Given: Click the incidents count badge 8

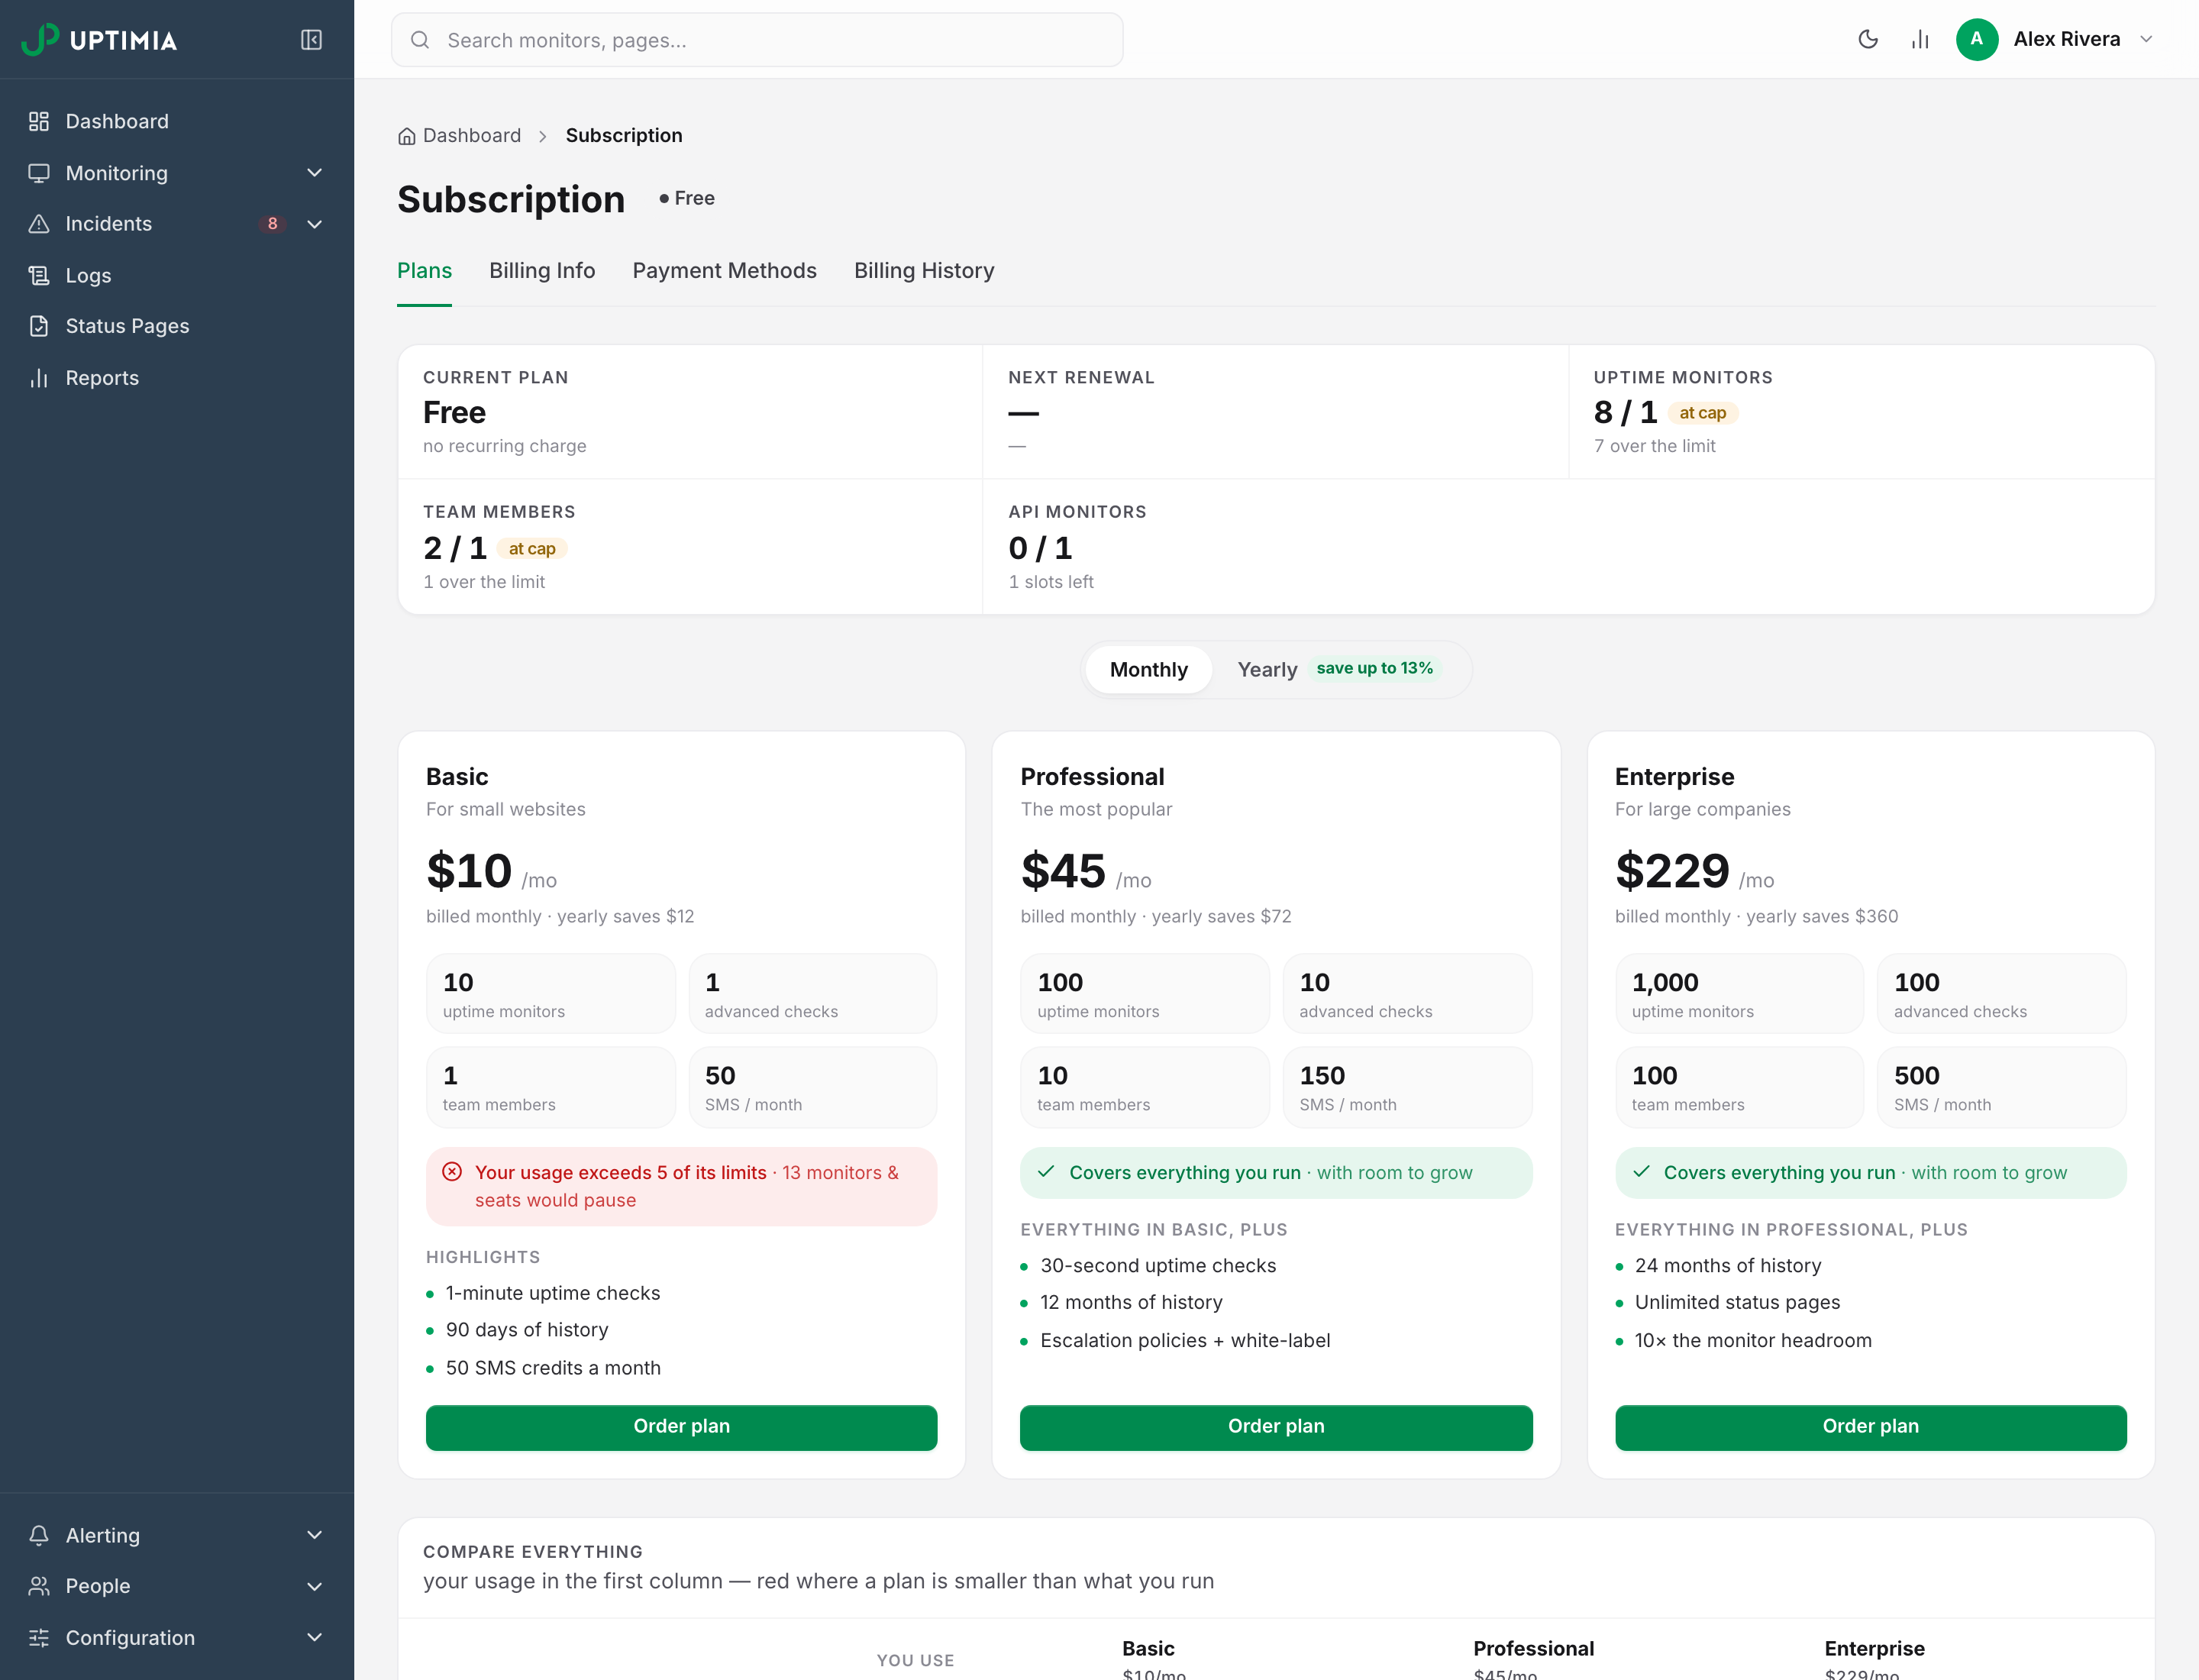Looking at the screenshot, I should coord(272,224).
